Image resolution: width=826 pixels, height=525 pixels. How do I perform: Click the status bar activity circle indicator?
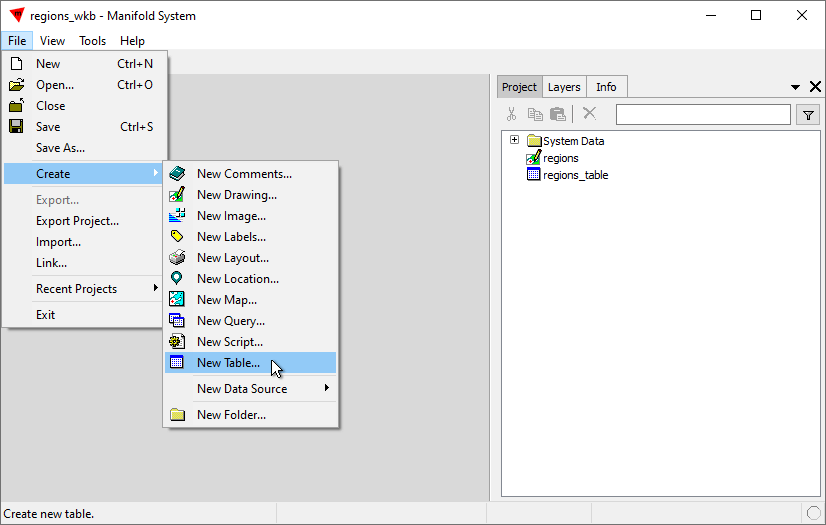(814, 513)
